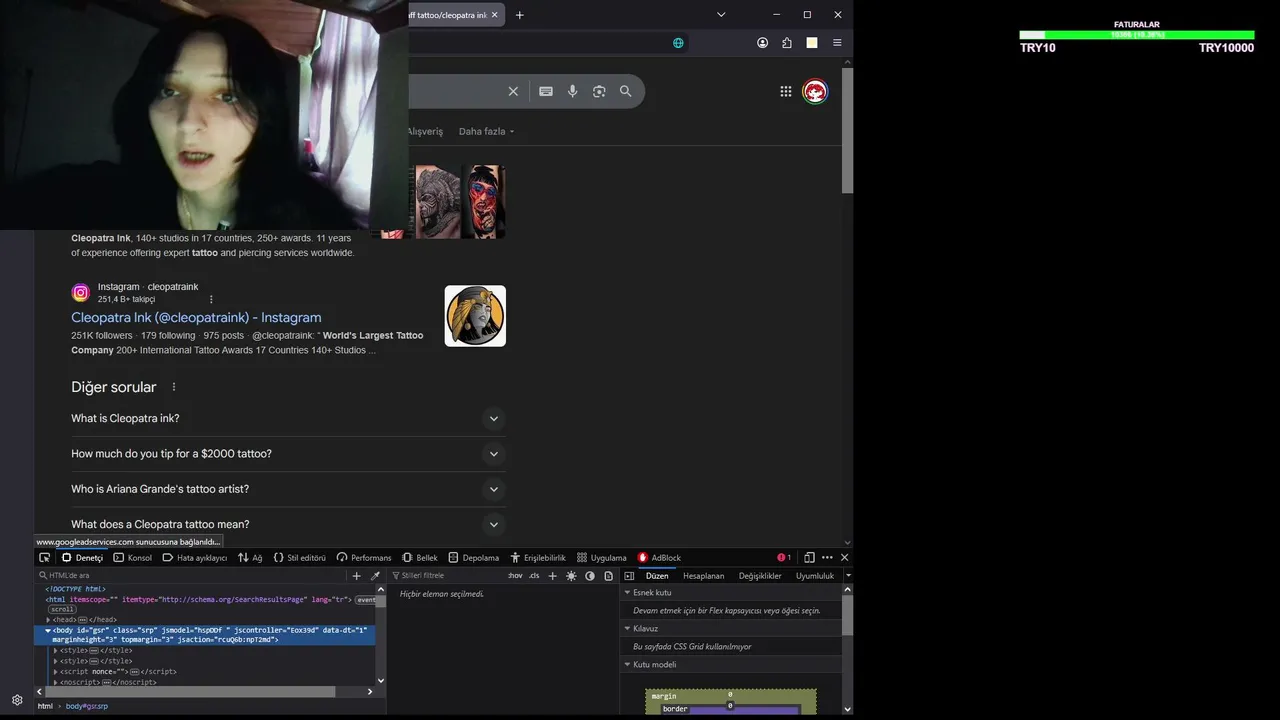
Task: Click the search magnifier icon in Google search box
Action: (x=626, y=91)
